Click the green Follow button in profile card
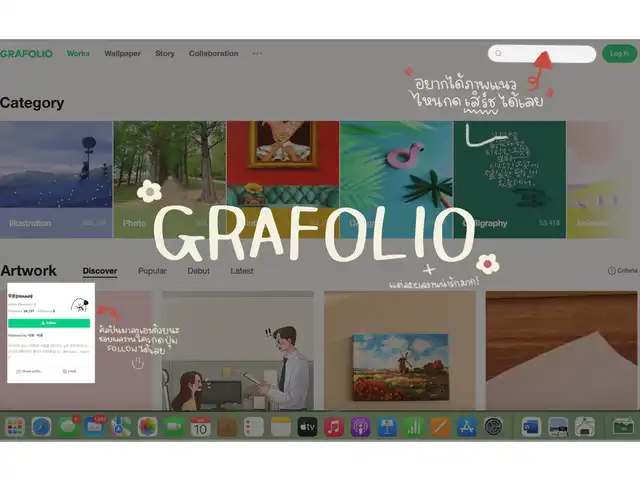This screenshot has height=480, width=640. pos(50,324)
